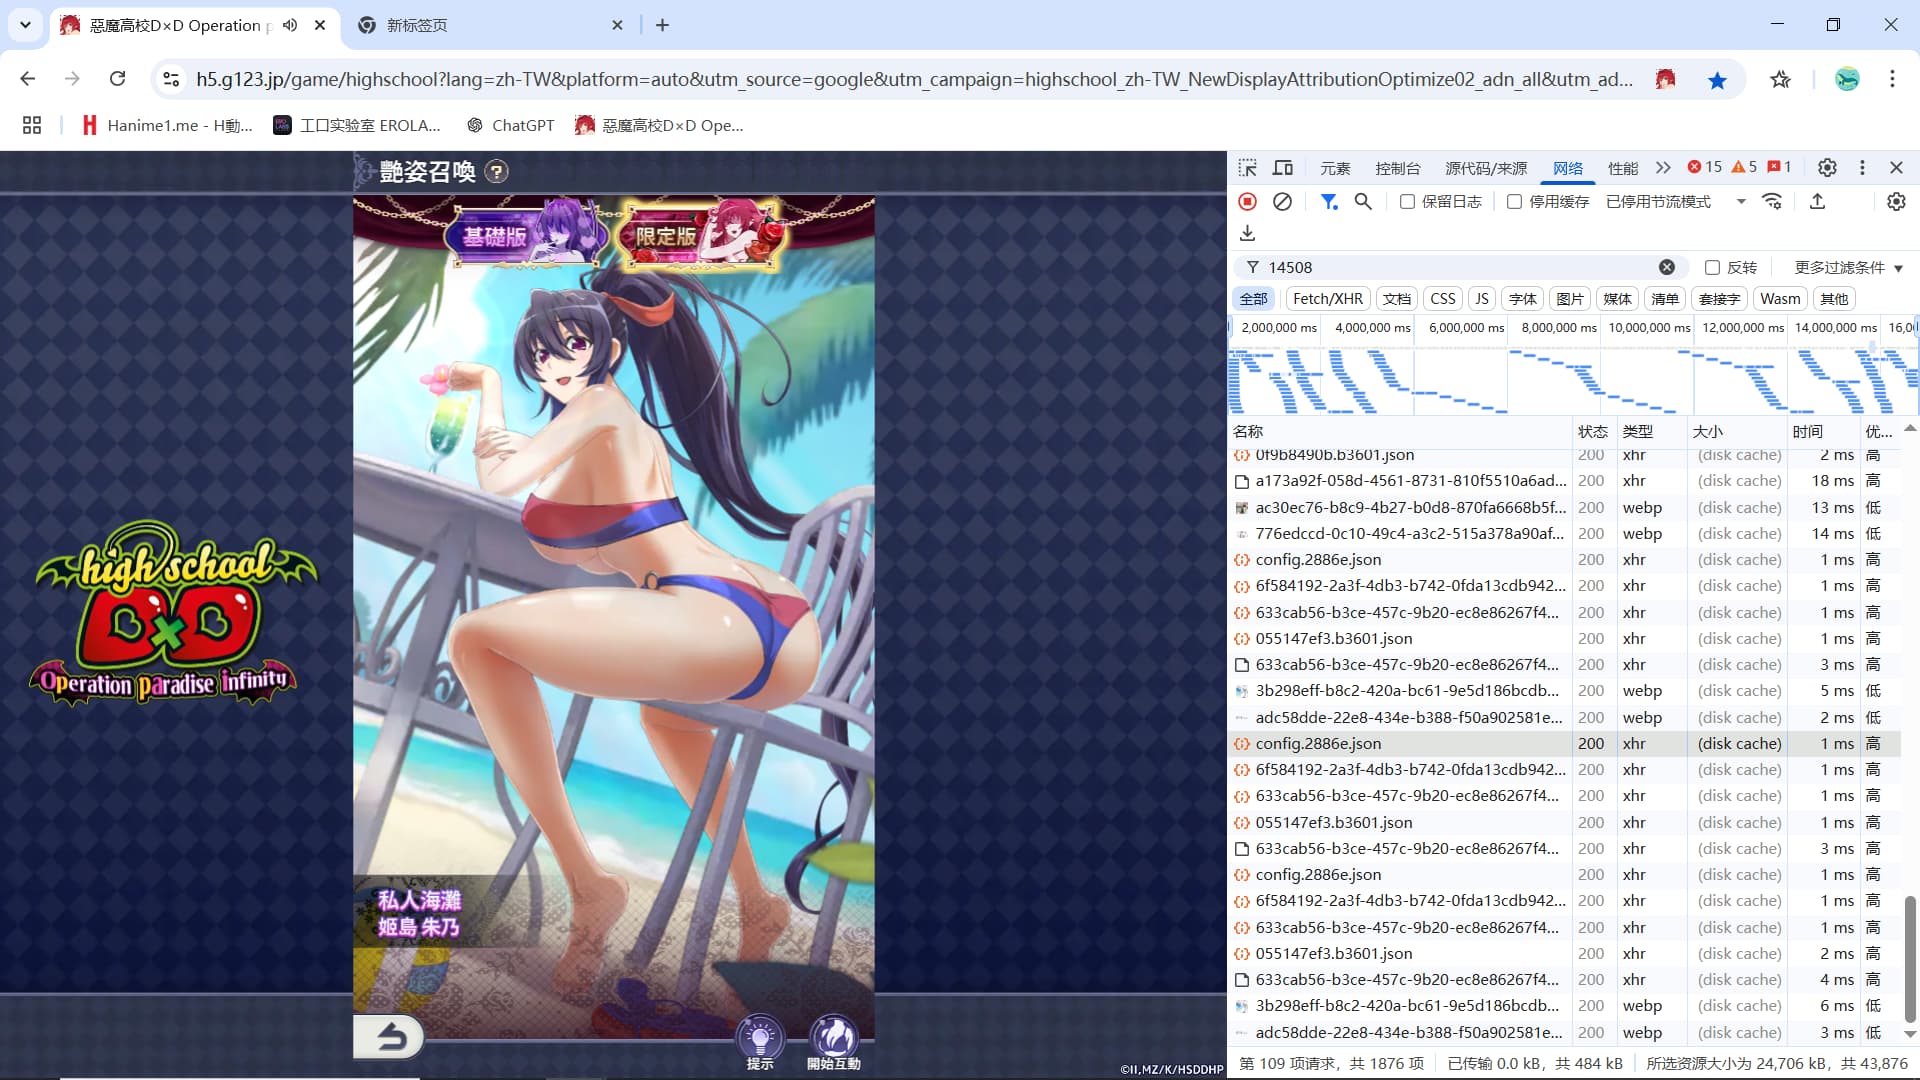Open Chrome menu three dots
The height and width of the screenshot is (1080, 1920).
tap(1892, 79)
